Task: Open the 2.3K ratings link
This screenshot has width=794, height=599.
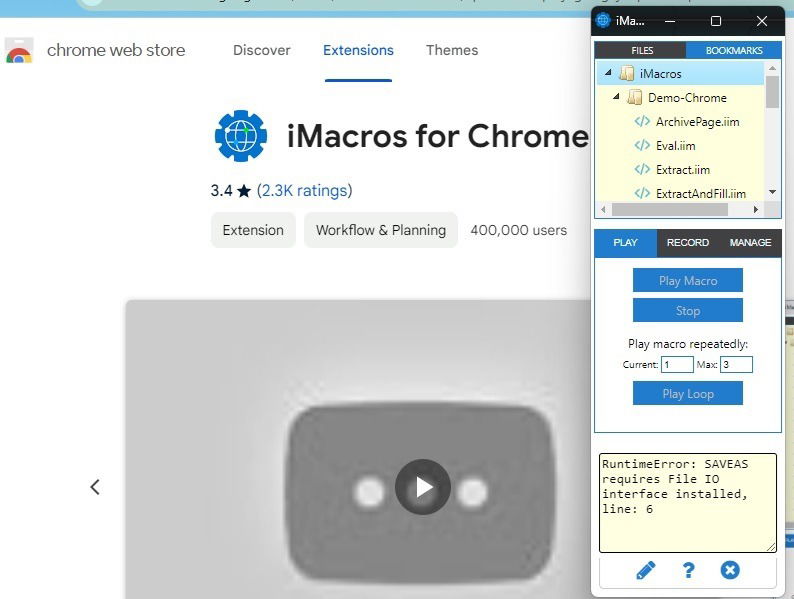Action: click(x=304, y=190)
